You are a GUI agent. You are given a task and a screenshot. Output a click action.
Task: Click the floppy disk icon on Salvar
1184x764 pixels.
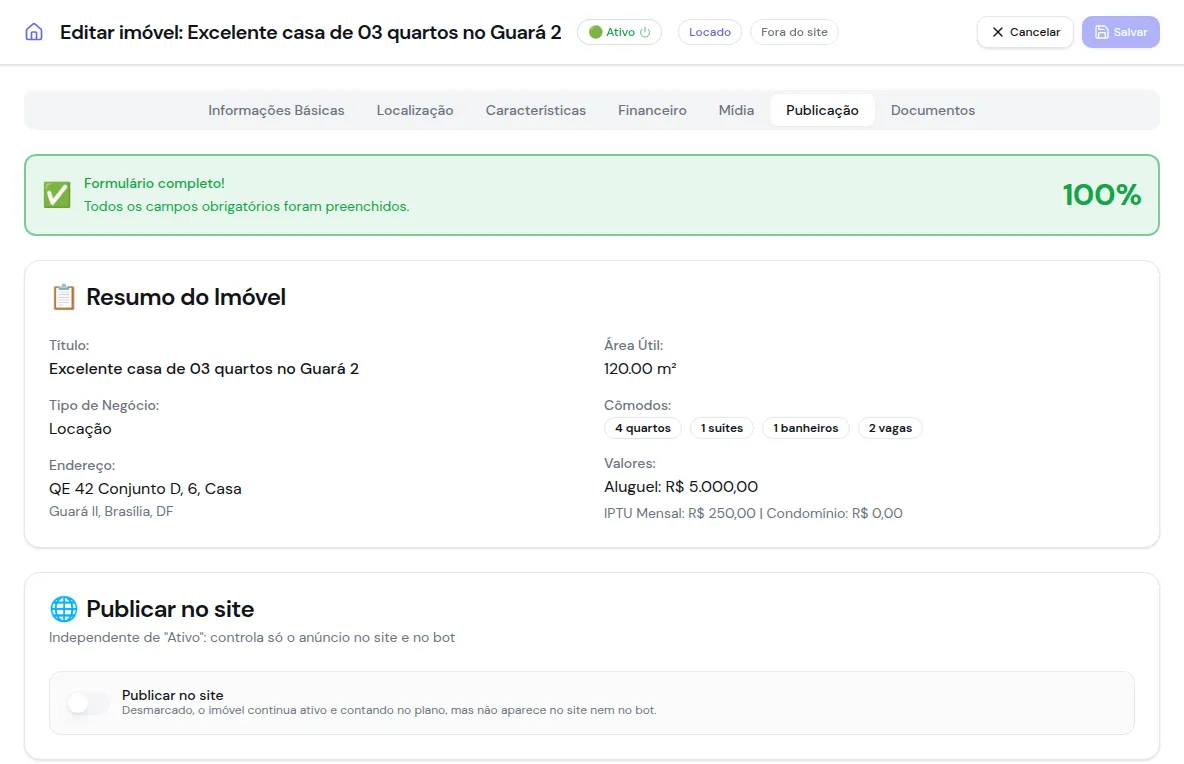1102,32
